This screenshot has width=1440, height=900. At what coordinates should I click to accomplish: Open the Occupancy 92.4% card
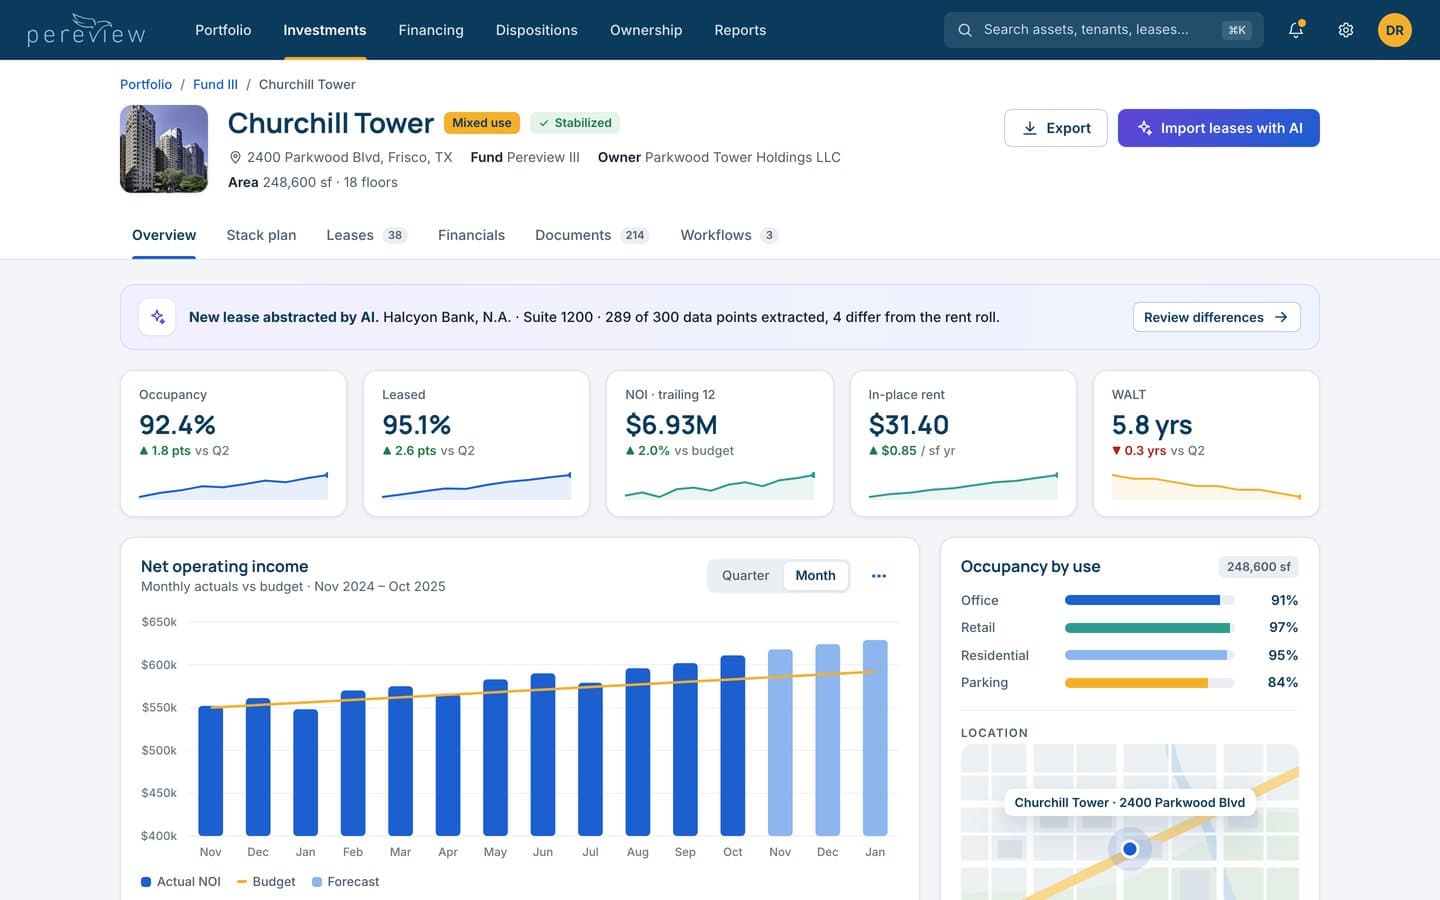coord(233,444)
